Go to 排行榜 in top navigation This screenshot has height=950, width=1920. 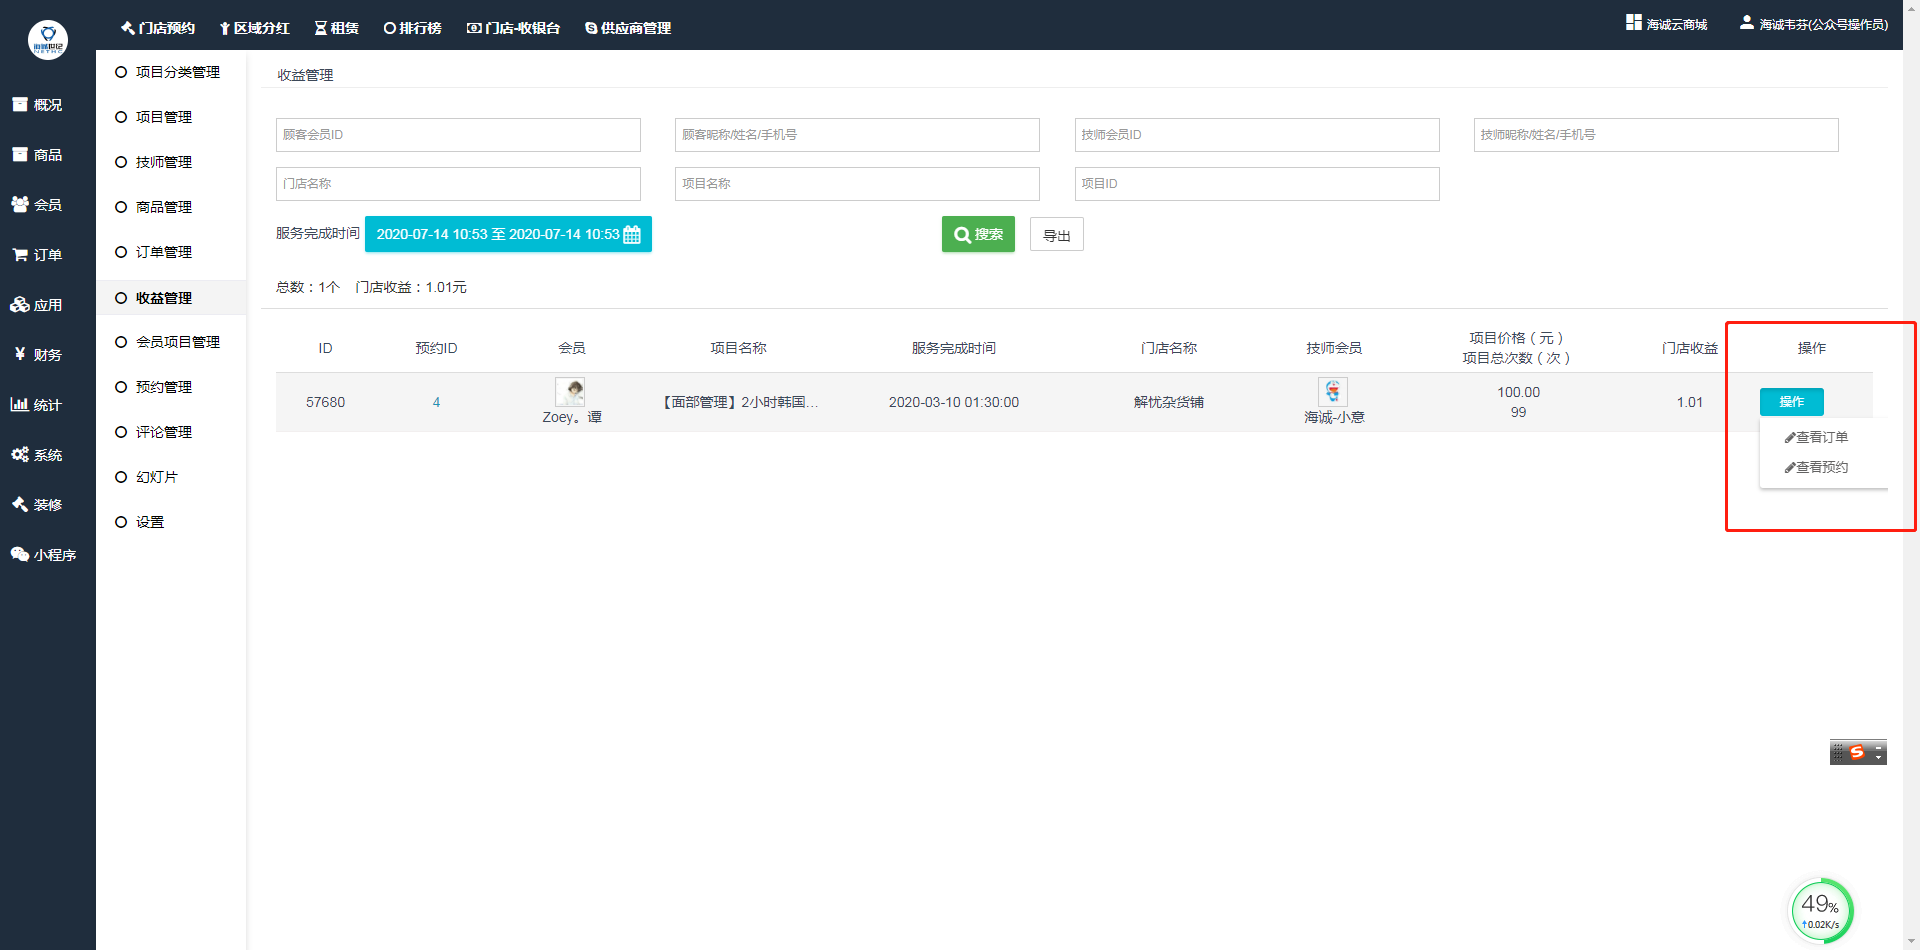pos(412,28)
